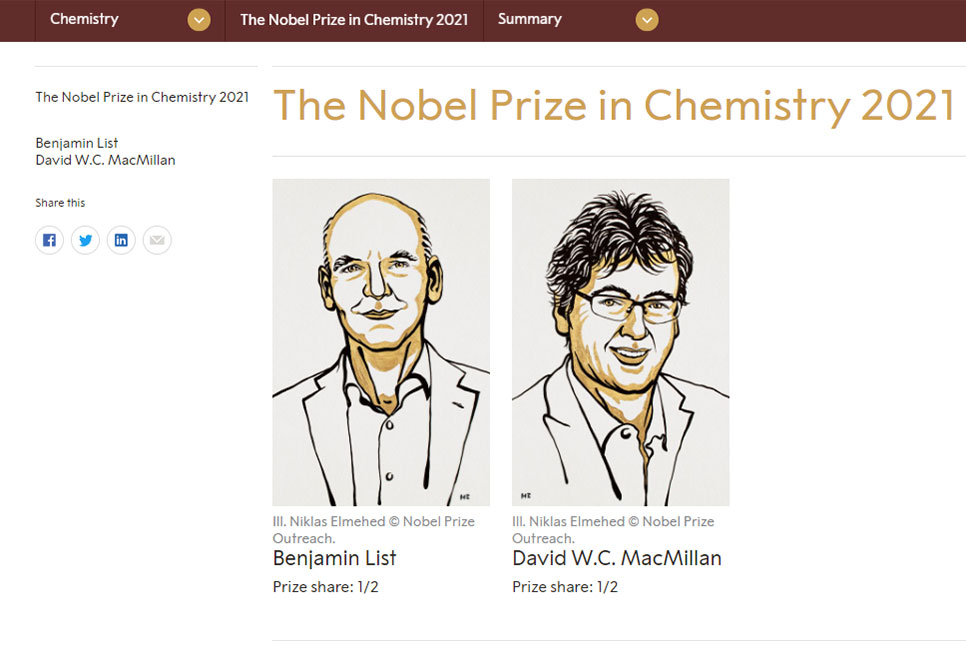This screenshot has height=648, width=966.
Task: Share page via LinkedIn icon
Action: [x=121, y=240]
